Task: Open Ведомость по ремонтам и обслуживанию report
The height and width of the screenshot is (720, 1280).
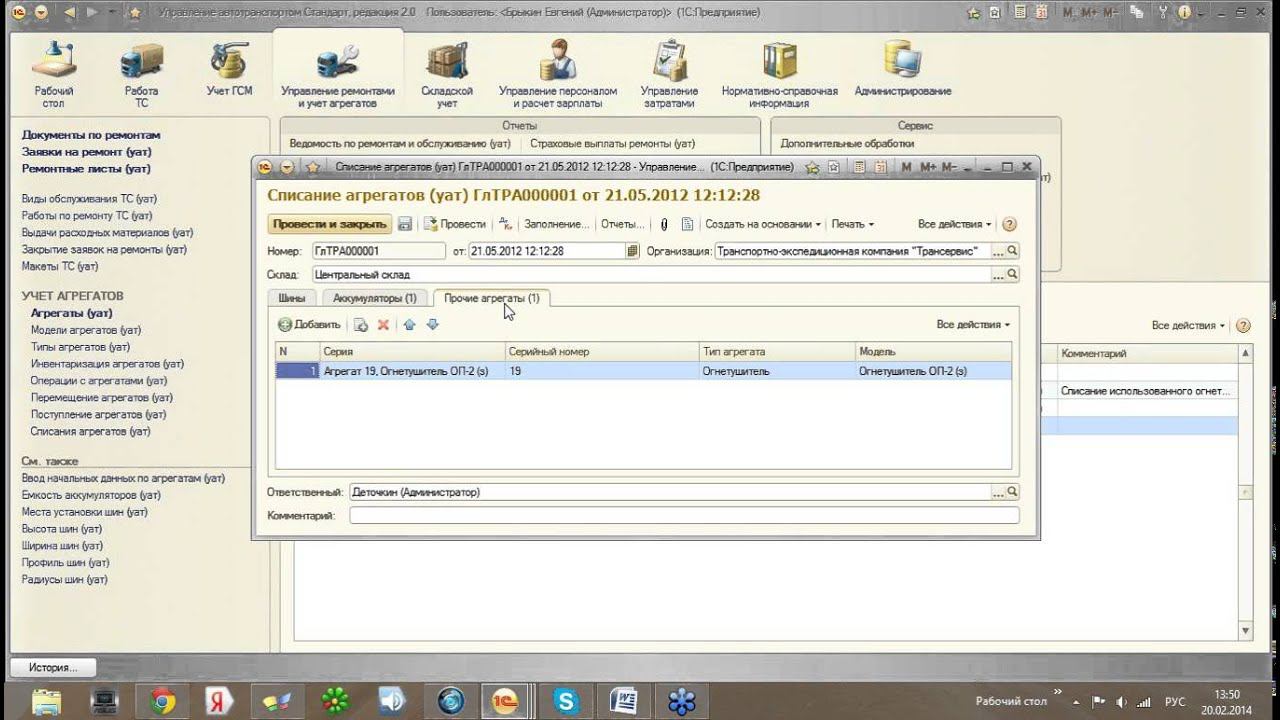Action: (x=400, y=144)
